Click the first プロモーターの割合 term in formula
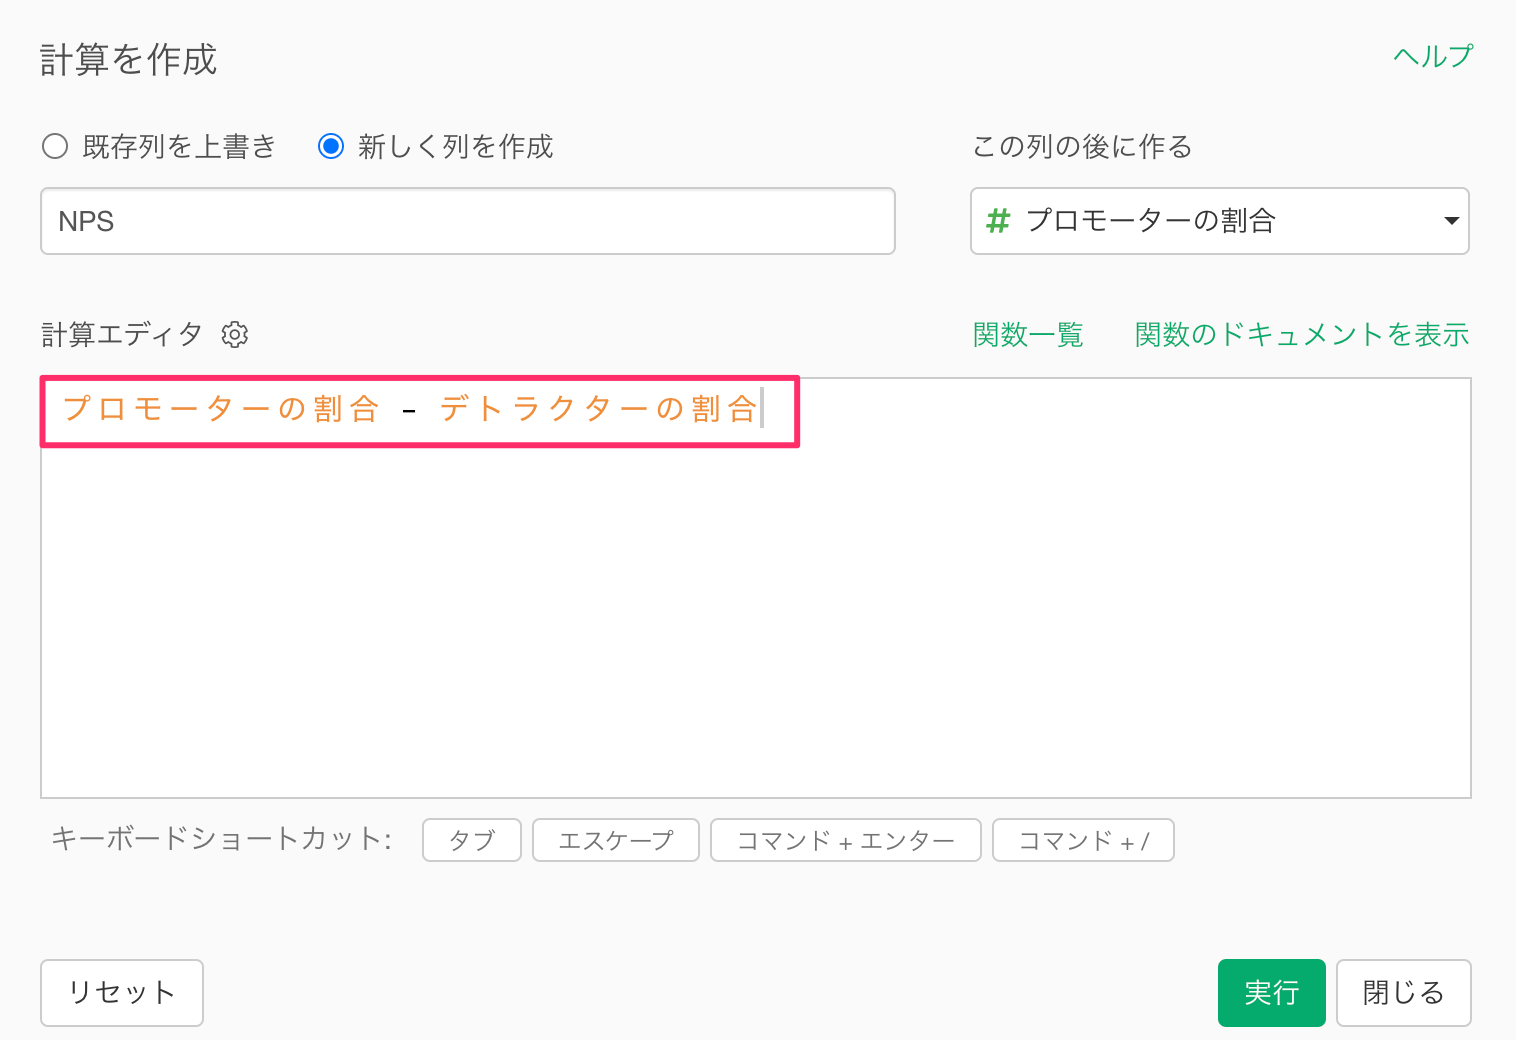Screen dimensions: 1516x1040 [x=221, y=409]
